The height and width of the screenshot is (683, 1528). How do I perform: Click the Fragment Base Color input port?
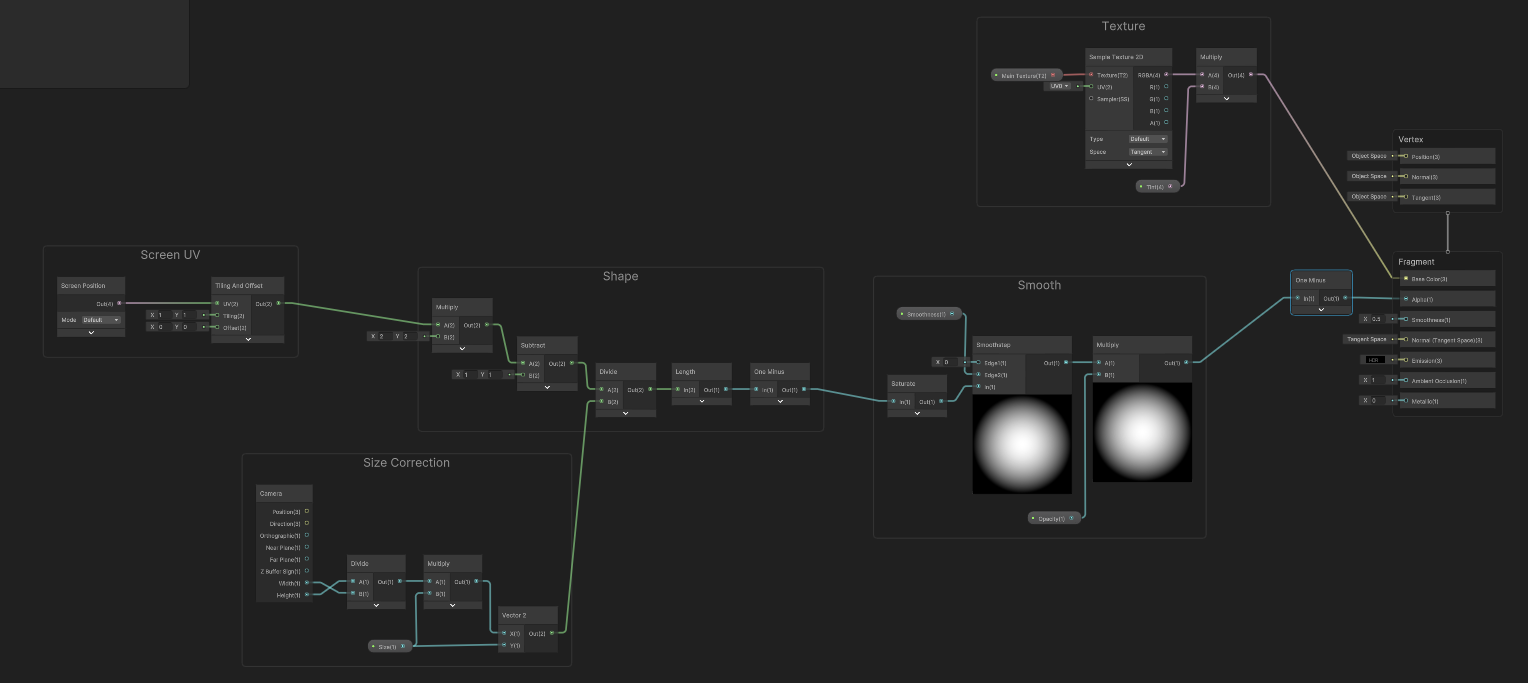(1405, 279)
